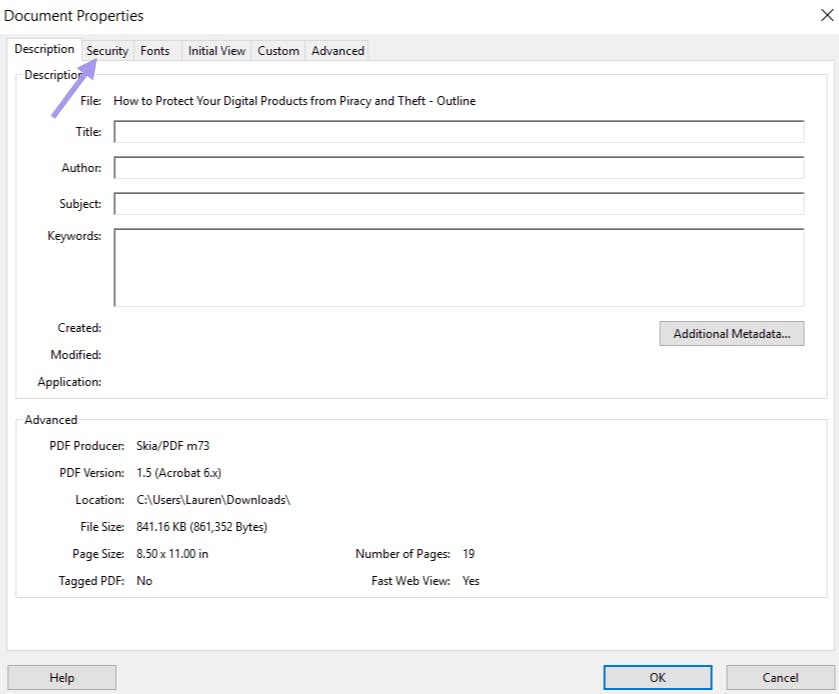Click the Location path 'C:\Users\Lauren\Downloads\'
Image resolution: width=839 pixels, height=694 pixels.
(213, 499)
